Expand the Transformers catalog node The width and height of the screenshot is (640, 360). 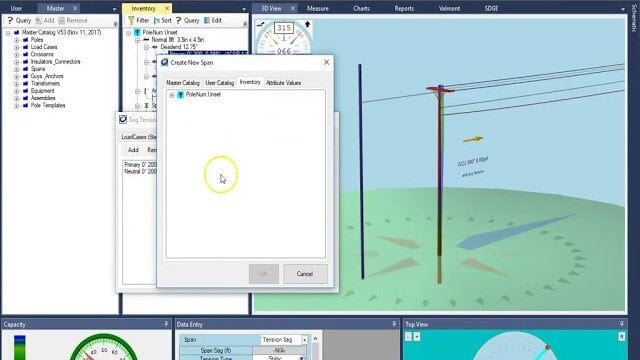click(17, 84)
